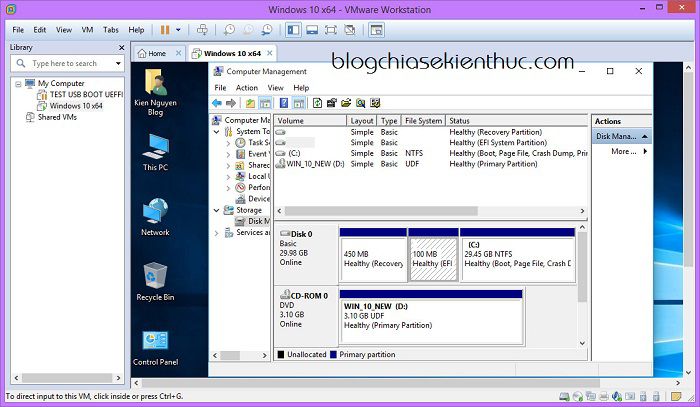Viewport: 700px width, 407px height.
Task: Click the Forward arrow in Computer Management
Action: click(231, 104)
